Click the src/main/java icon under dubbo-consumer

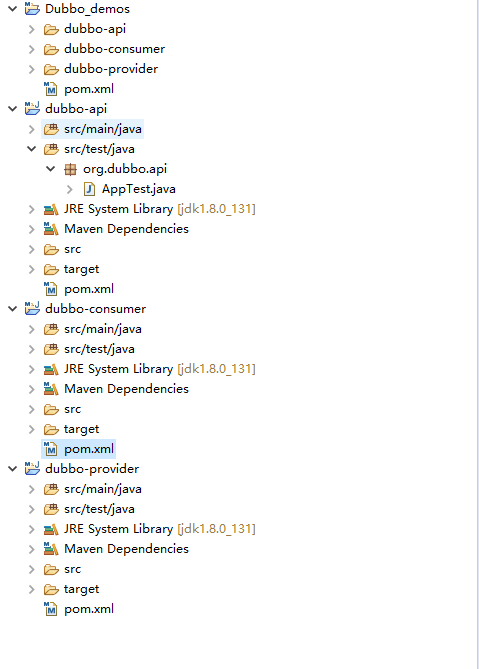51,329
